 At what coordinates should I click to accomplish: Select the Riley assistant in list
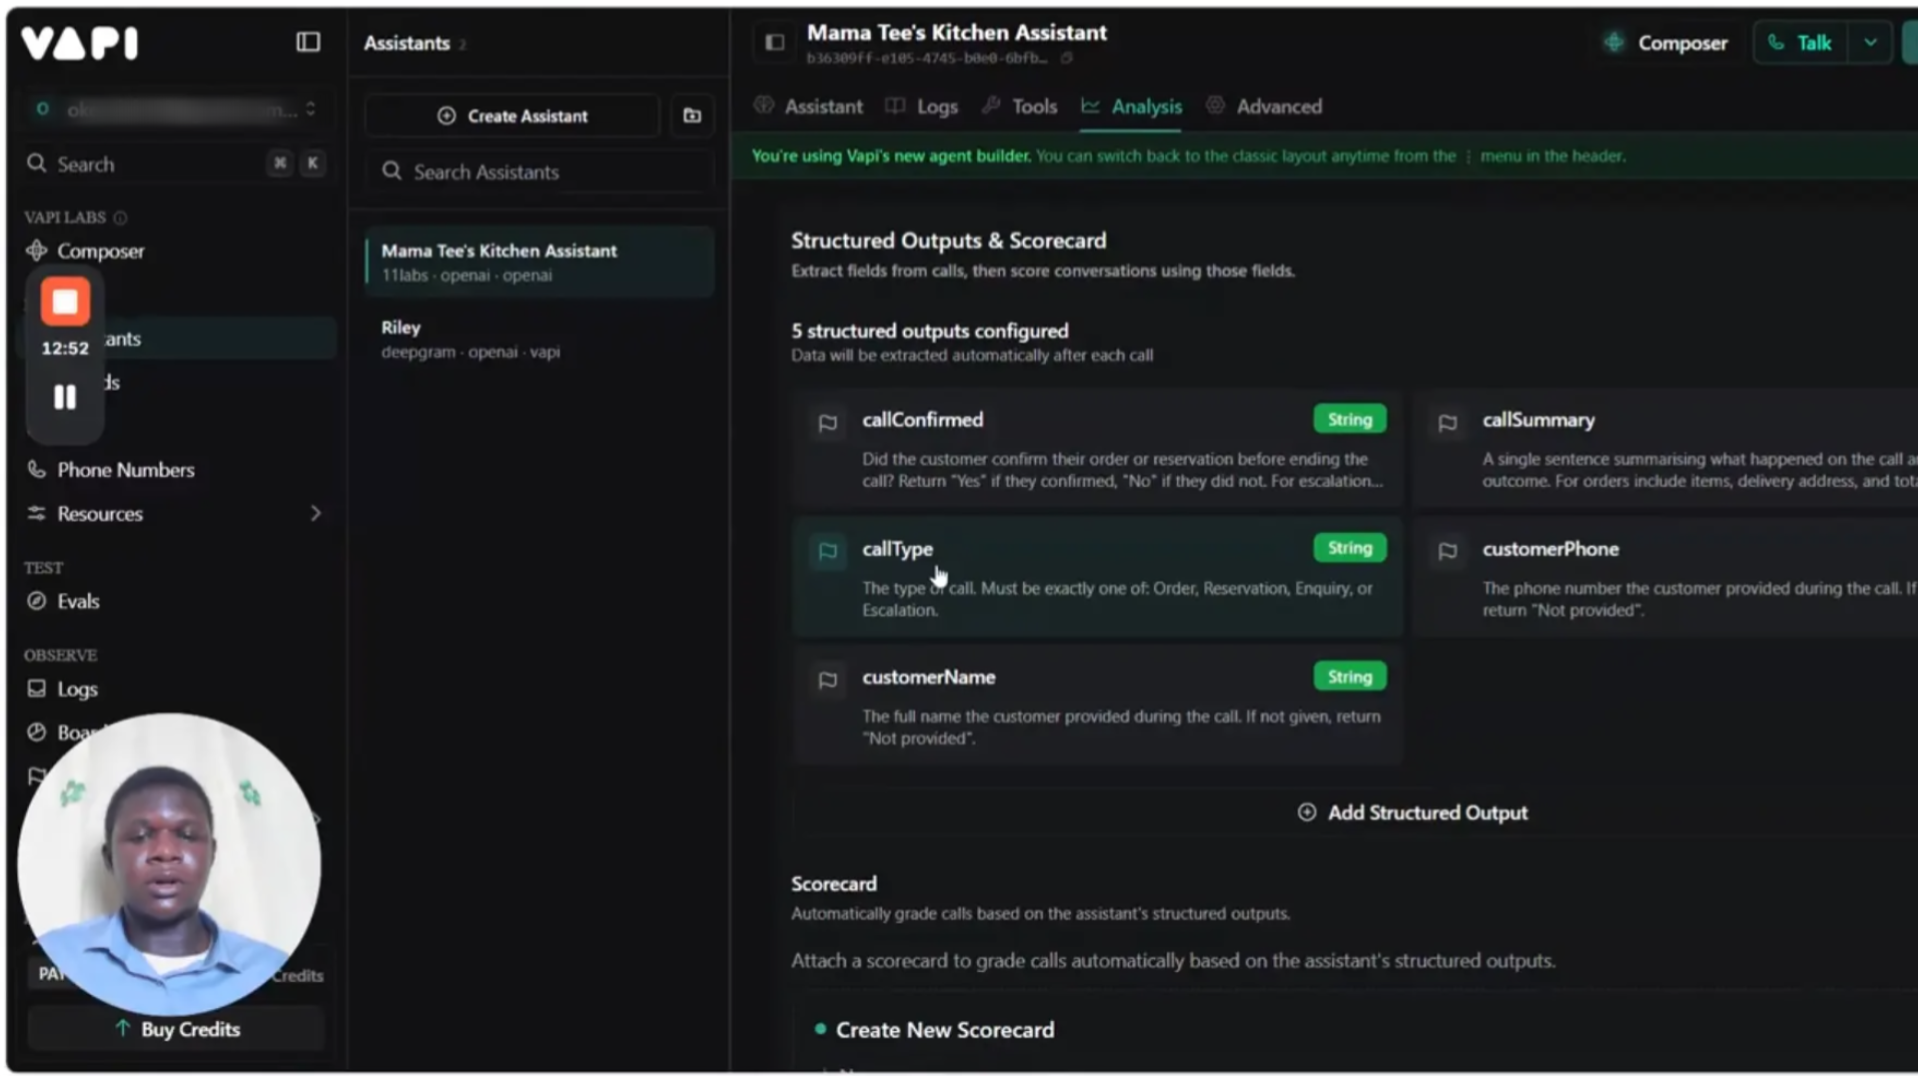pyautogui.click(x=540, y=339)
